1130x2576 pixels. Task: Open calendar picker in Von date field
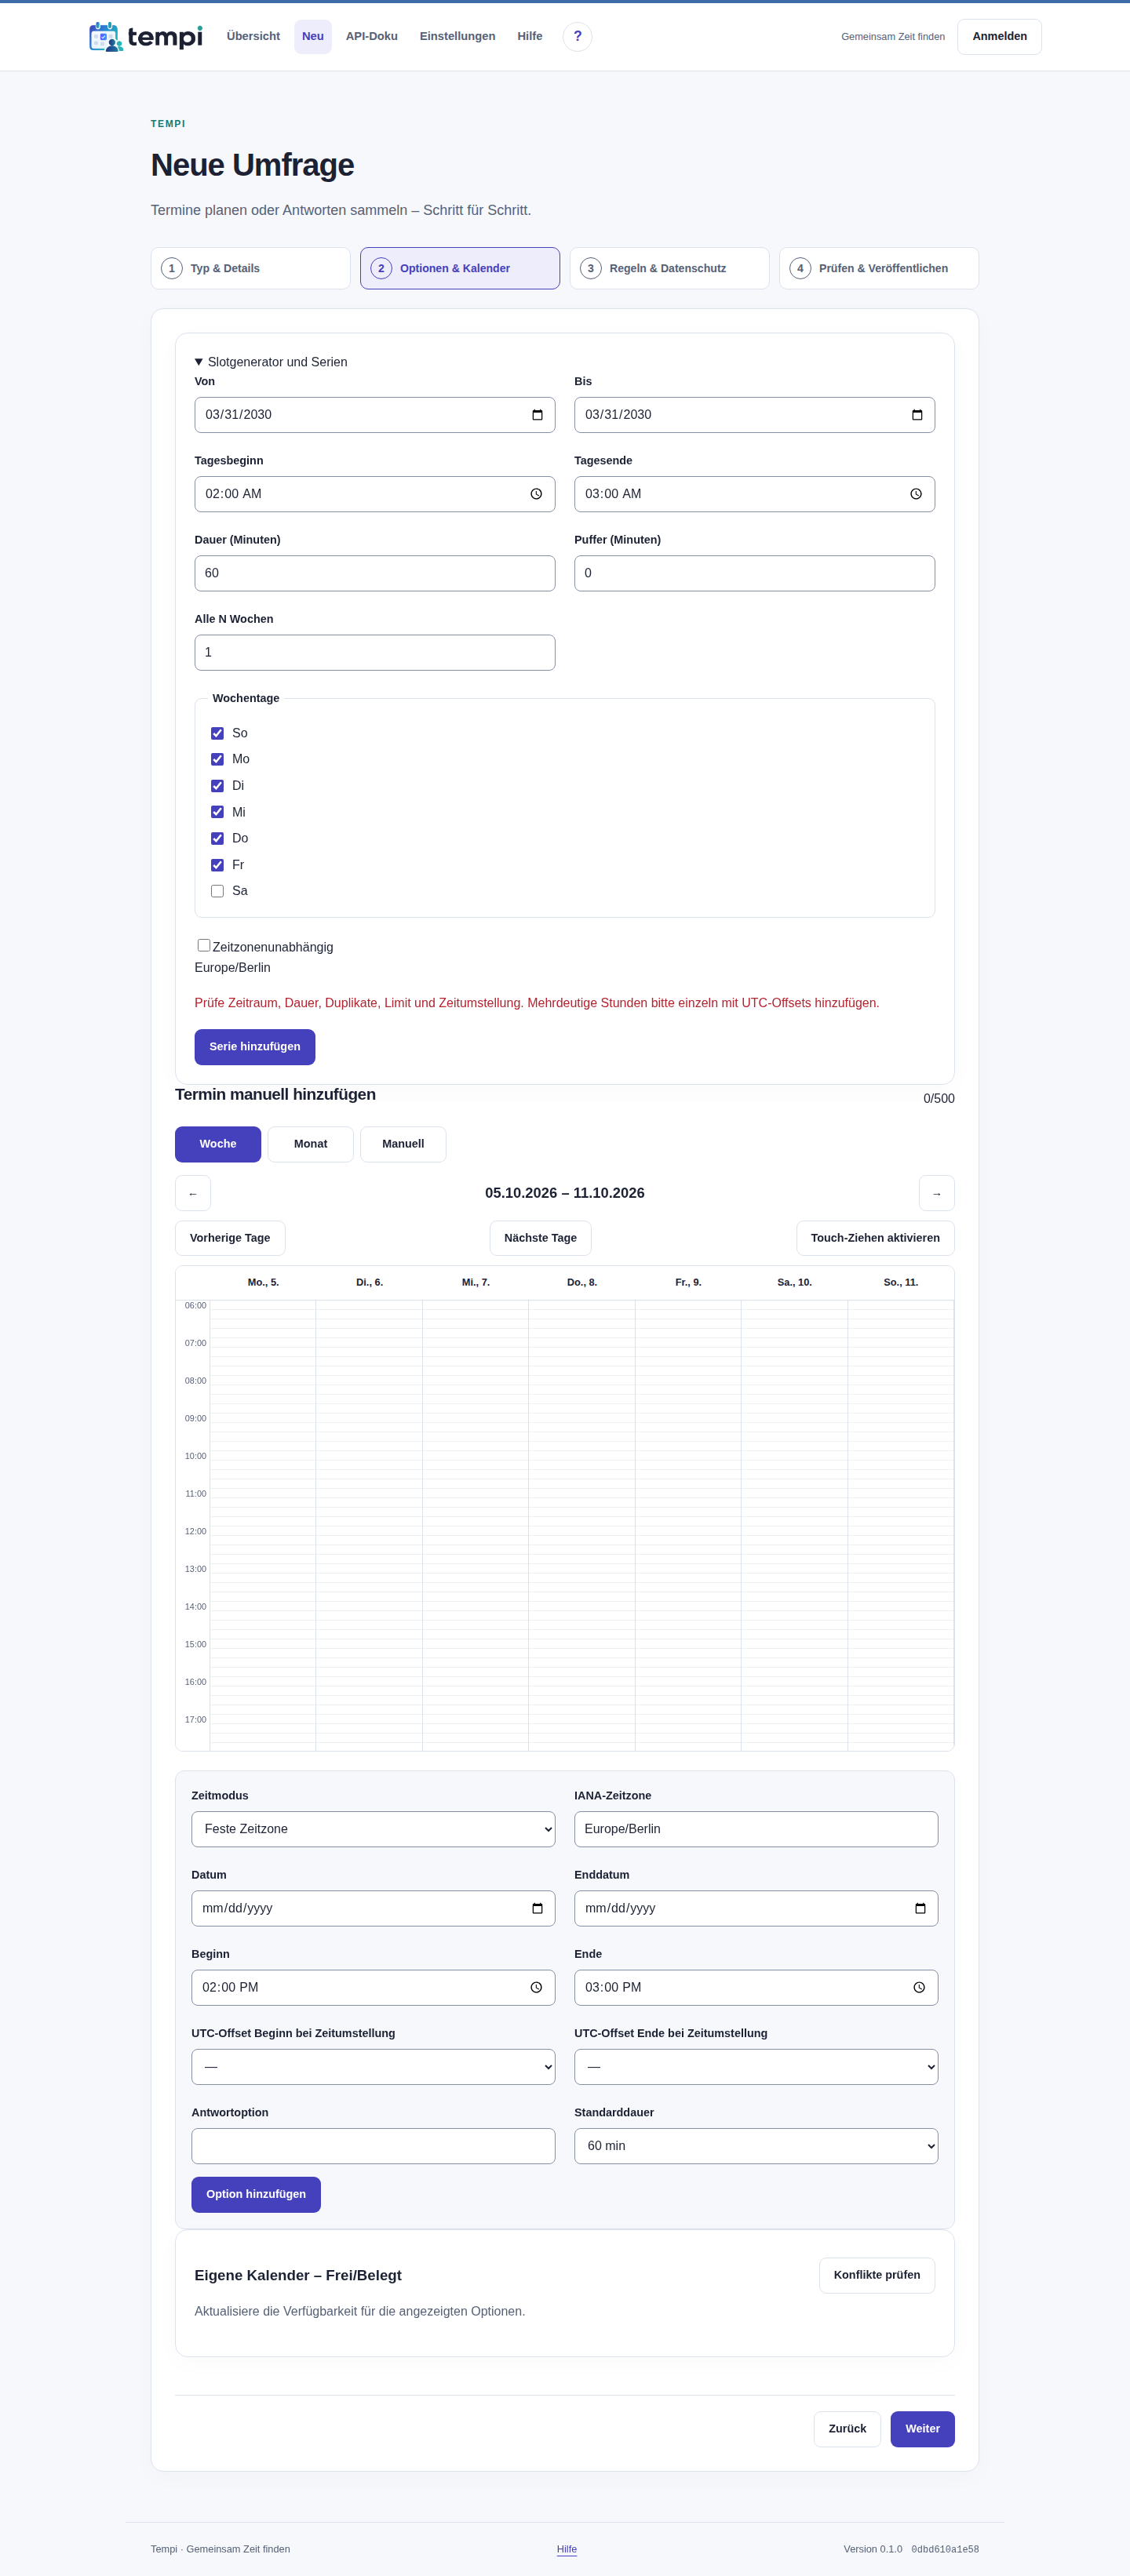tap(537, 415)
